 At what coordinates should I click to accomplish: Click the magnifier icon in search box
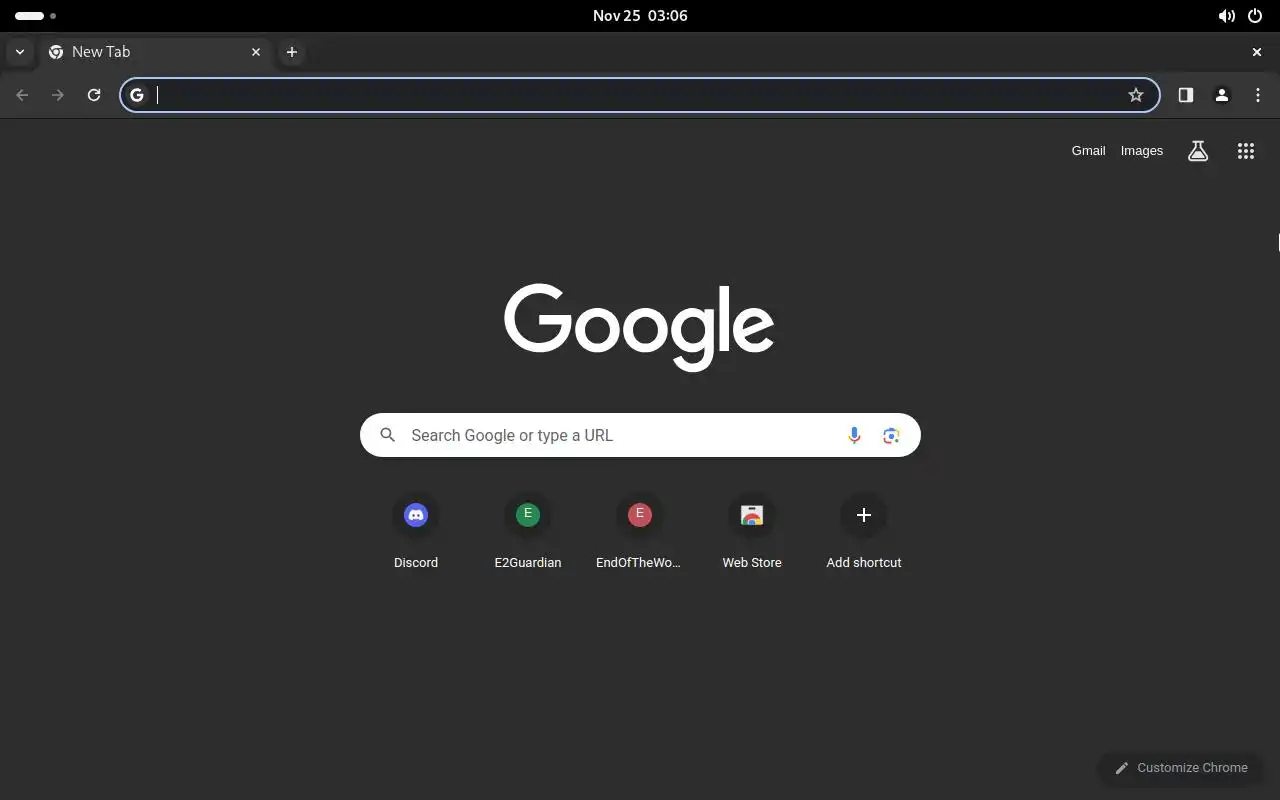click(387, 435)
